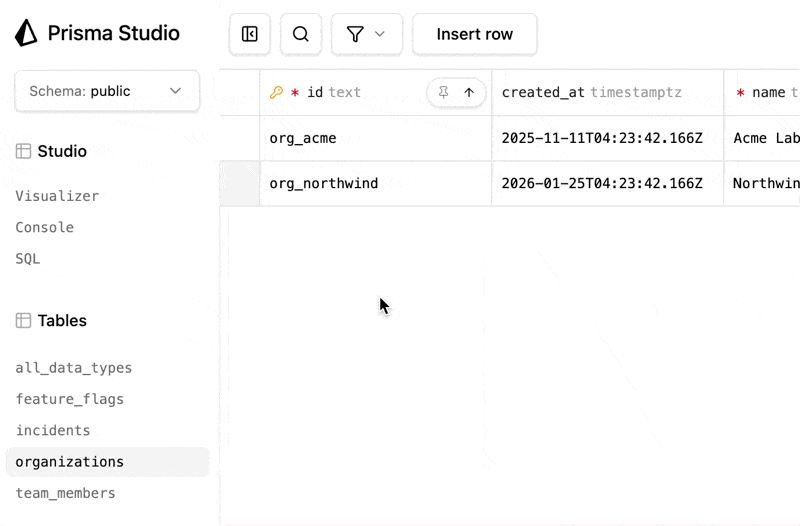
Task: Click the Tables section table icon
Action: coord(23,320)
